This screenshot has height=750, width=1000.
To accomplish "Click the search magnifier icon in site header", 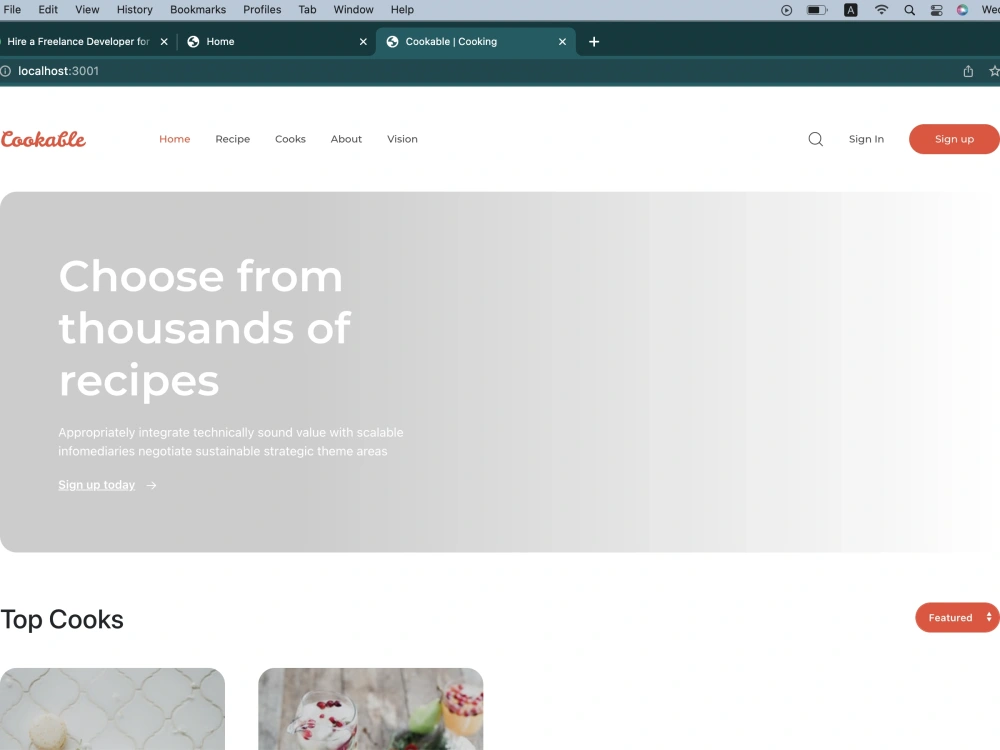I will pos(815,139).
